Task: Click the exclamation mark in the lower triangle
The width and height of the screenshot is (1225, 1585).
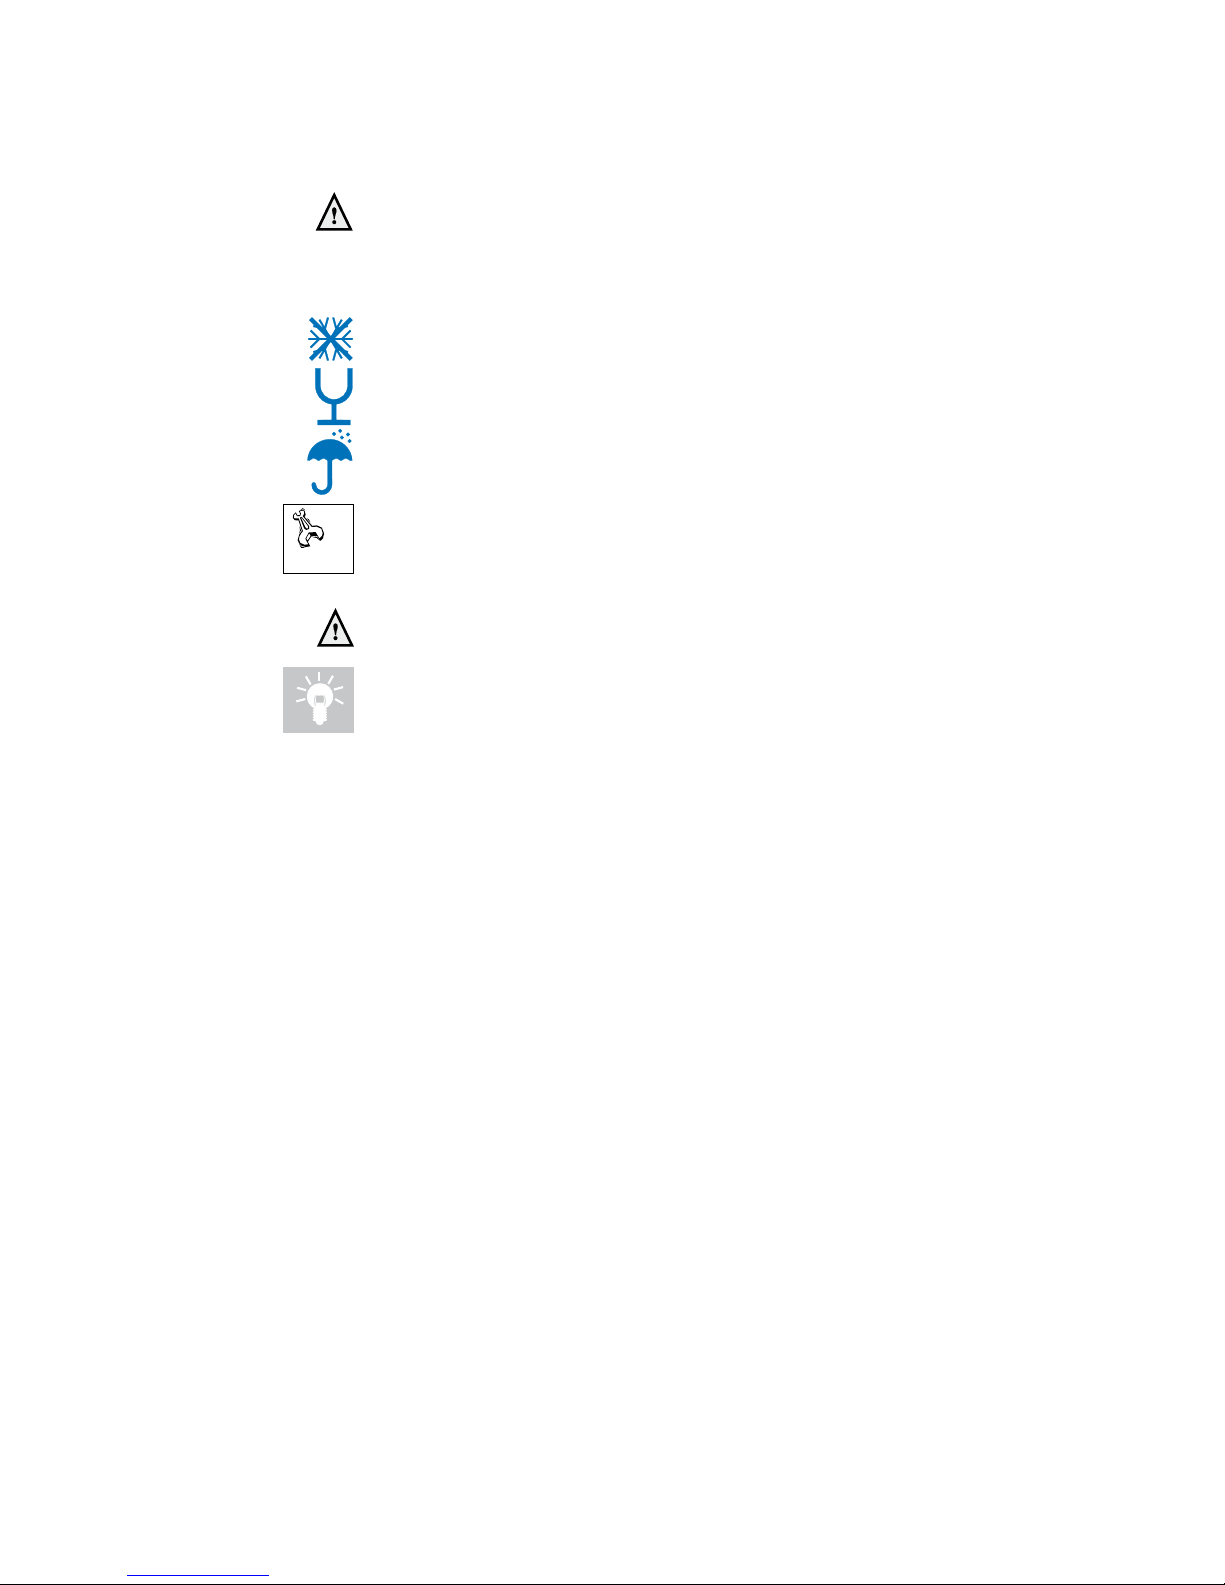Action: 335,632
